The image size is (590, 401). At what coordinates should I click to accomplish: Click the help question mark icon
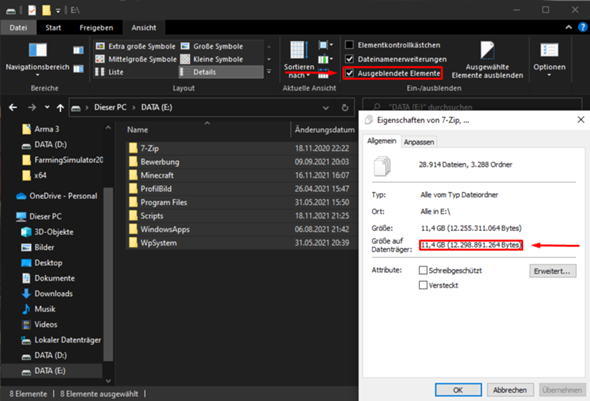(x=583, y=27)
